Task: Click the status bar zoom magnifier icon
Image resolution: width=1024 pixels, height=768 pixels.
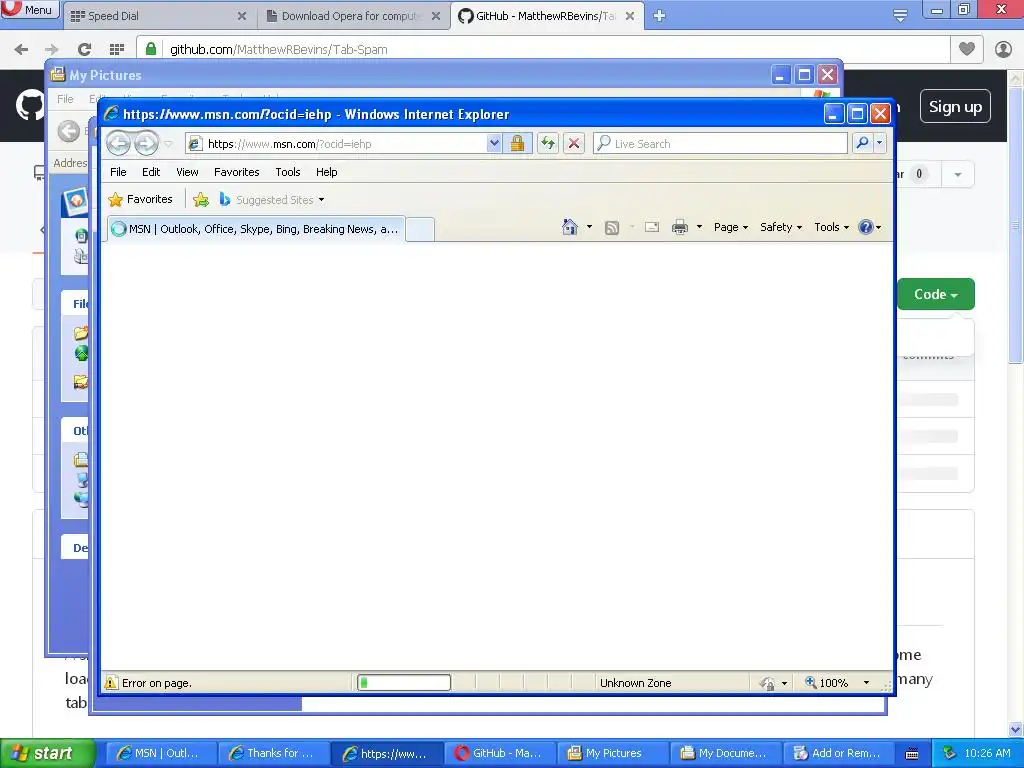Action: (810, 682)
